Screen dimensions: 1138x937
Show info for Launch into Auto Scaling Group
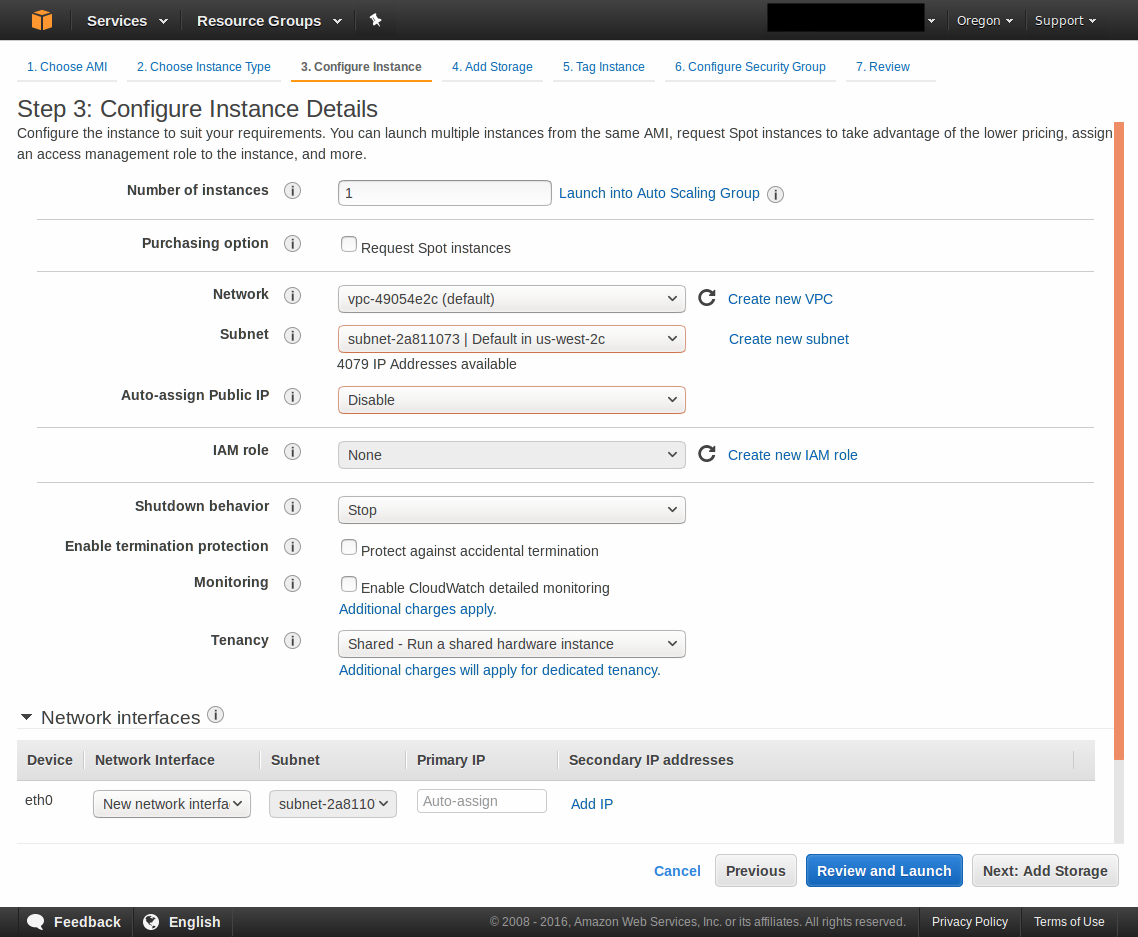pos(775,195)
